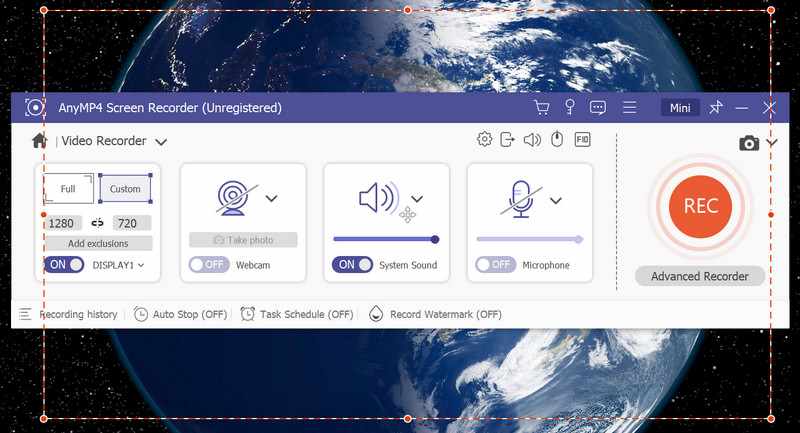
Task: Start recording with the REC button
Action: [700, 207]
